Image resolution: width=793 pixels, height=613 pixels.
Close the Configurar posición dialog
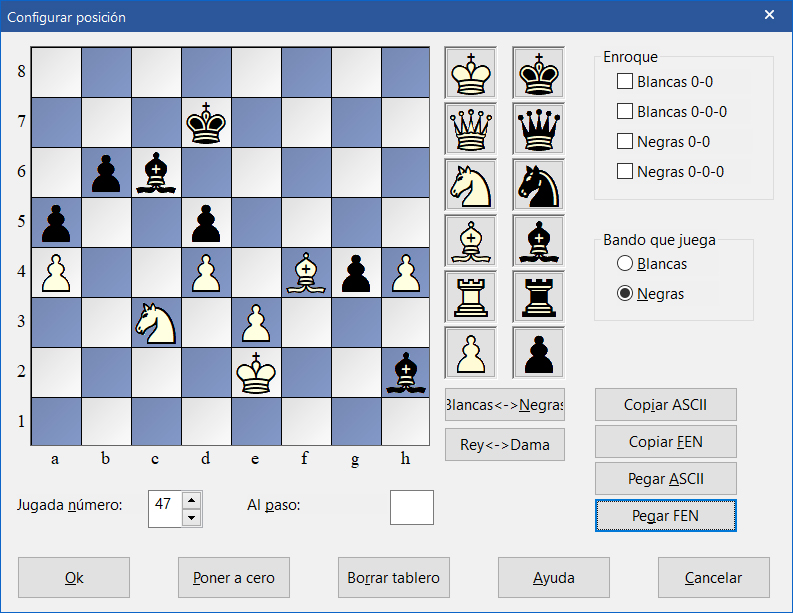(769, 15)
